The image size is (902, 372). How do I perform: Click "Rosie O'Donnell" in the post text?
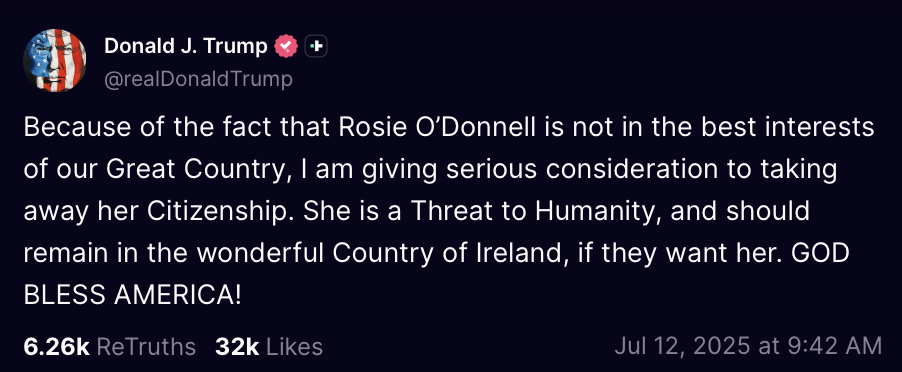click(439, 128)
